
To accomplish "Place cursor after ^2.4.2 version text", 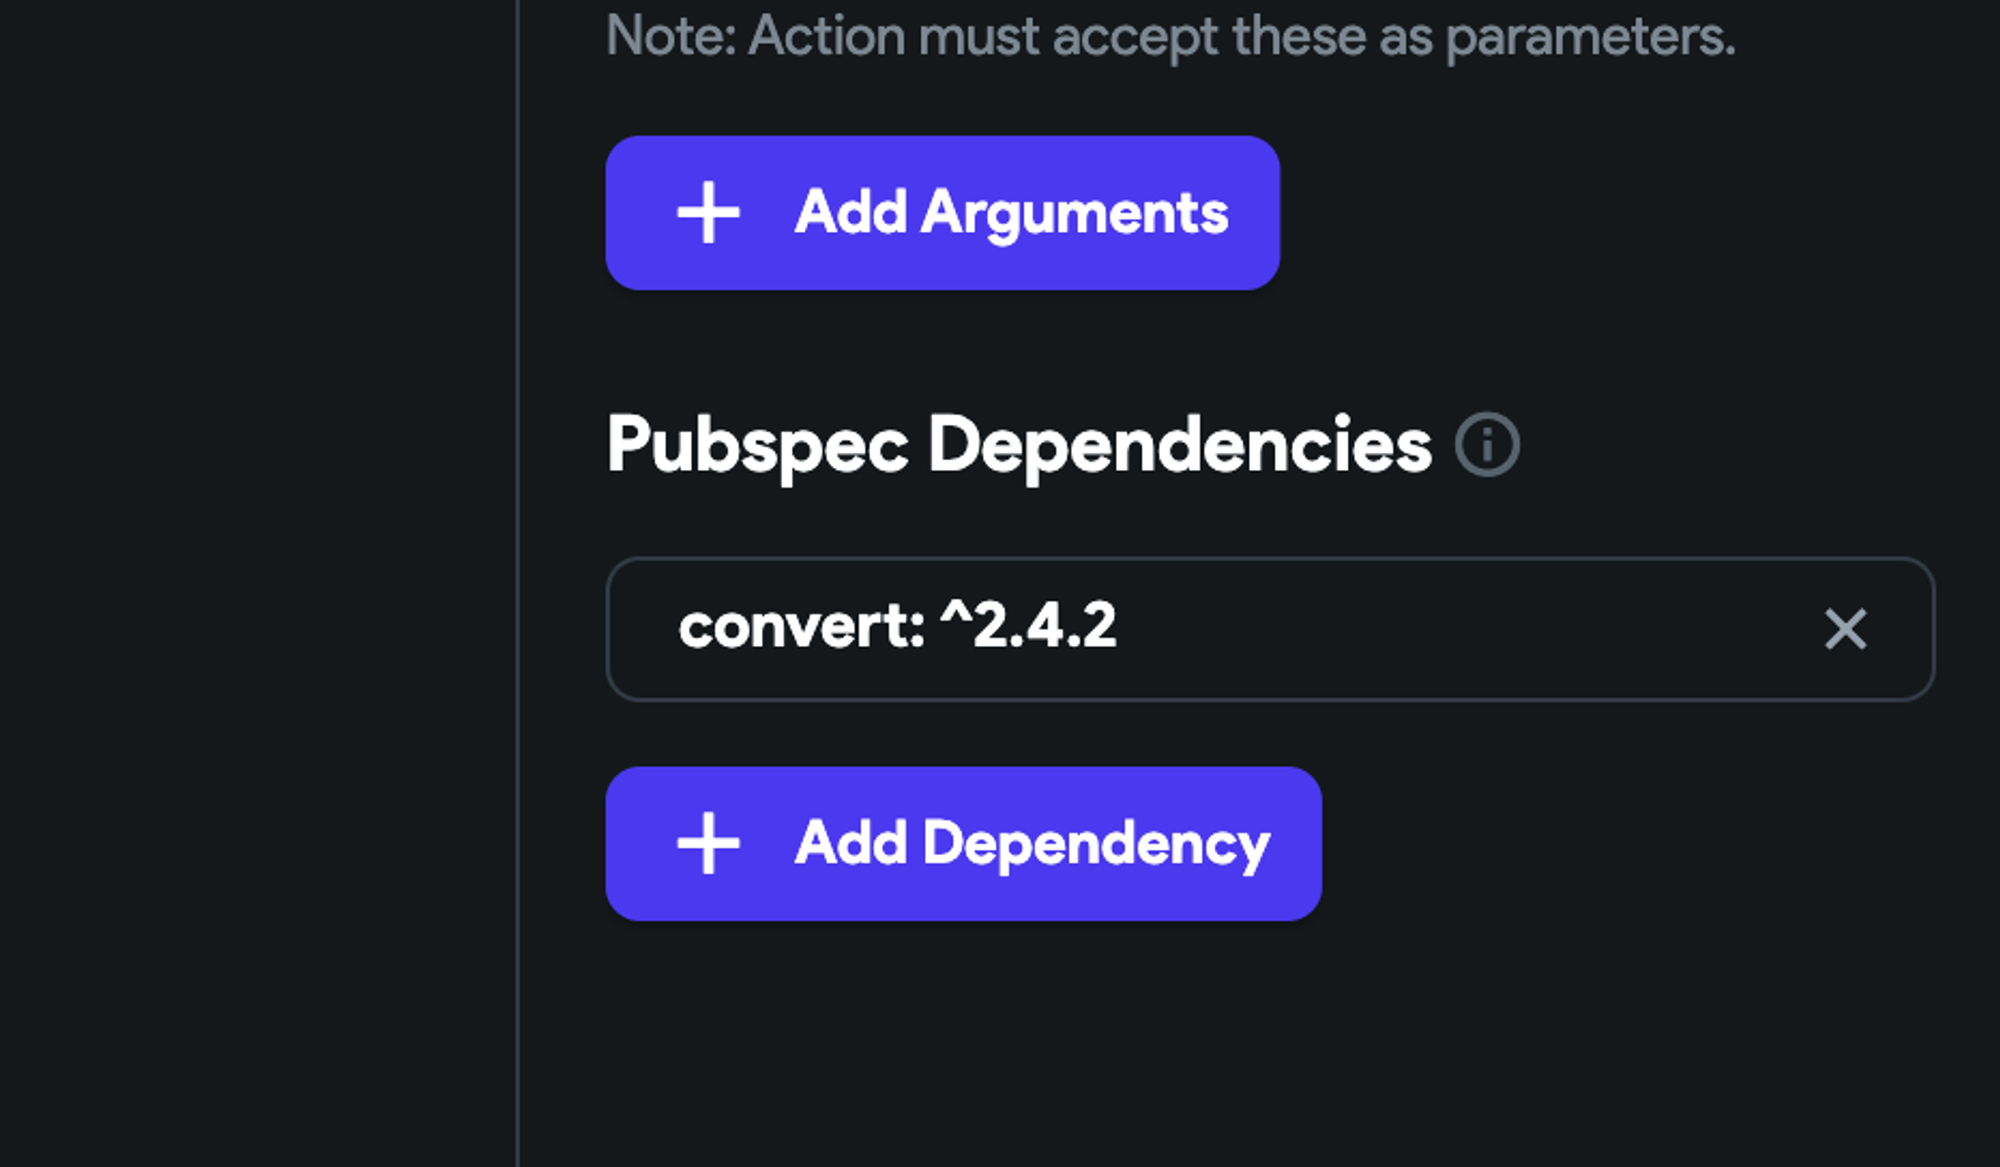I will point(1118,627).
